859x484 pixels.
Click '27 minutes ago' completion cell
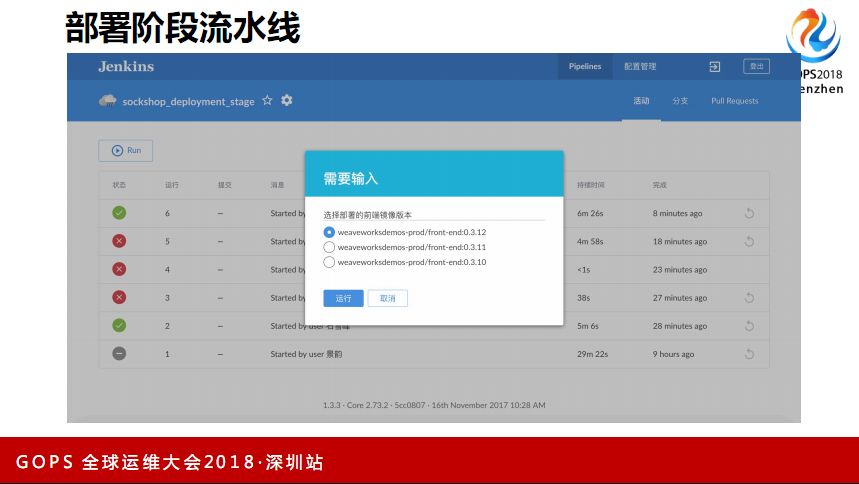pos(680,298)
